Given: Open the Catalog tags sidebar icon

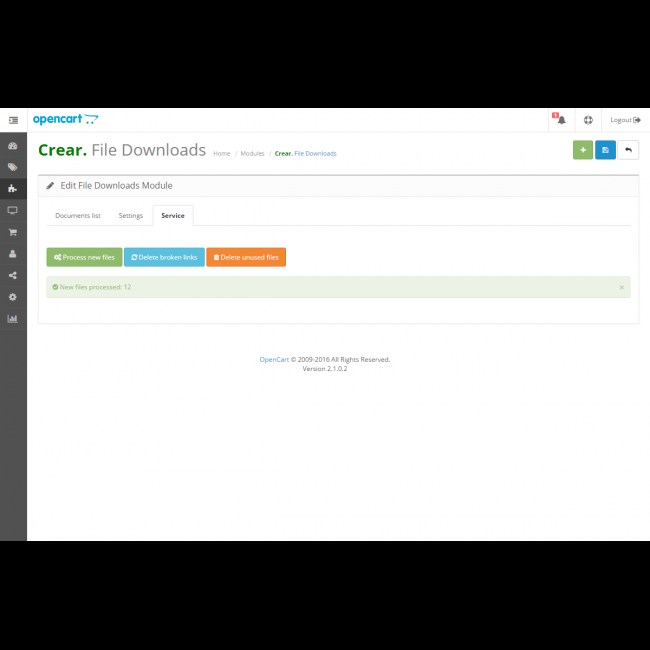Looking at the screenshot, I should [x=13, y=167].
